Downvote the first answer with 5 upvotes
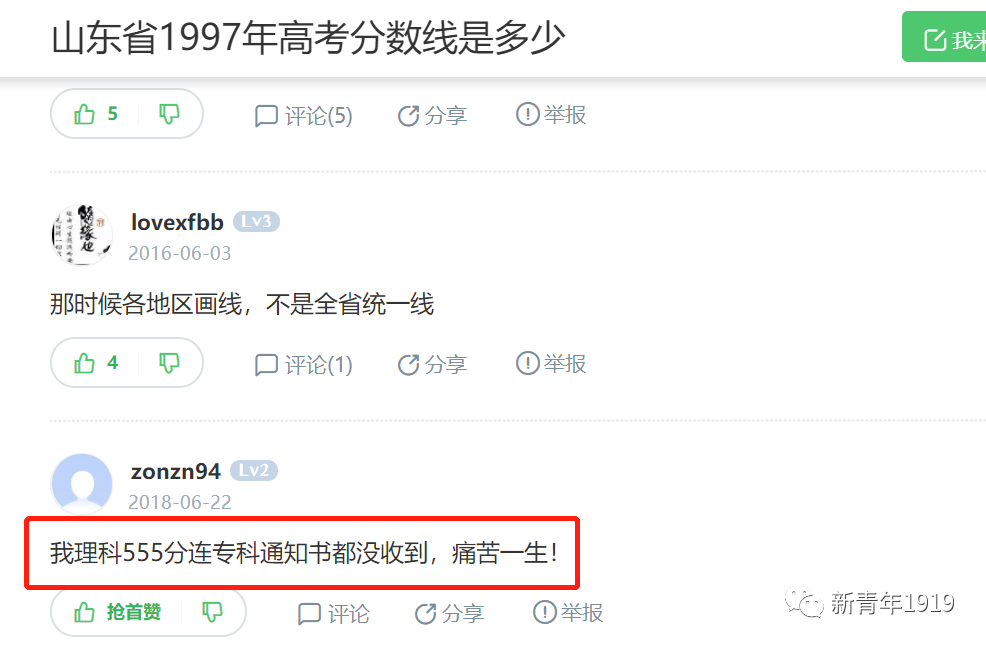 169,114
